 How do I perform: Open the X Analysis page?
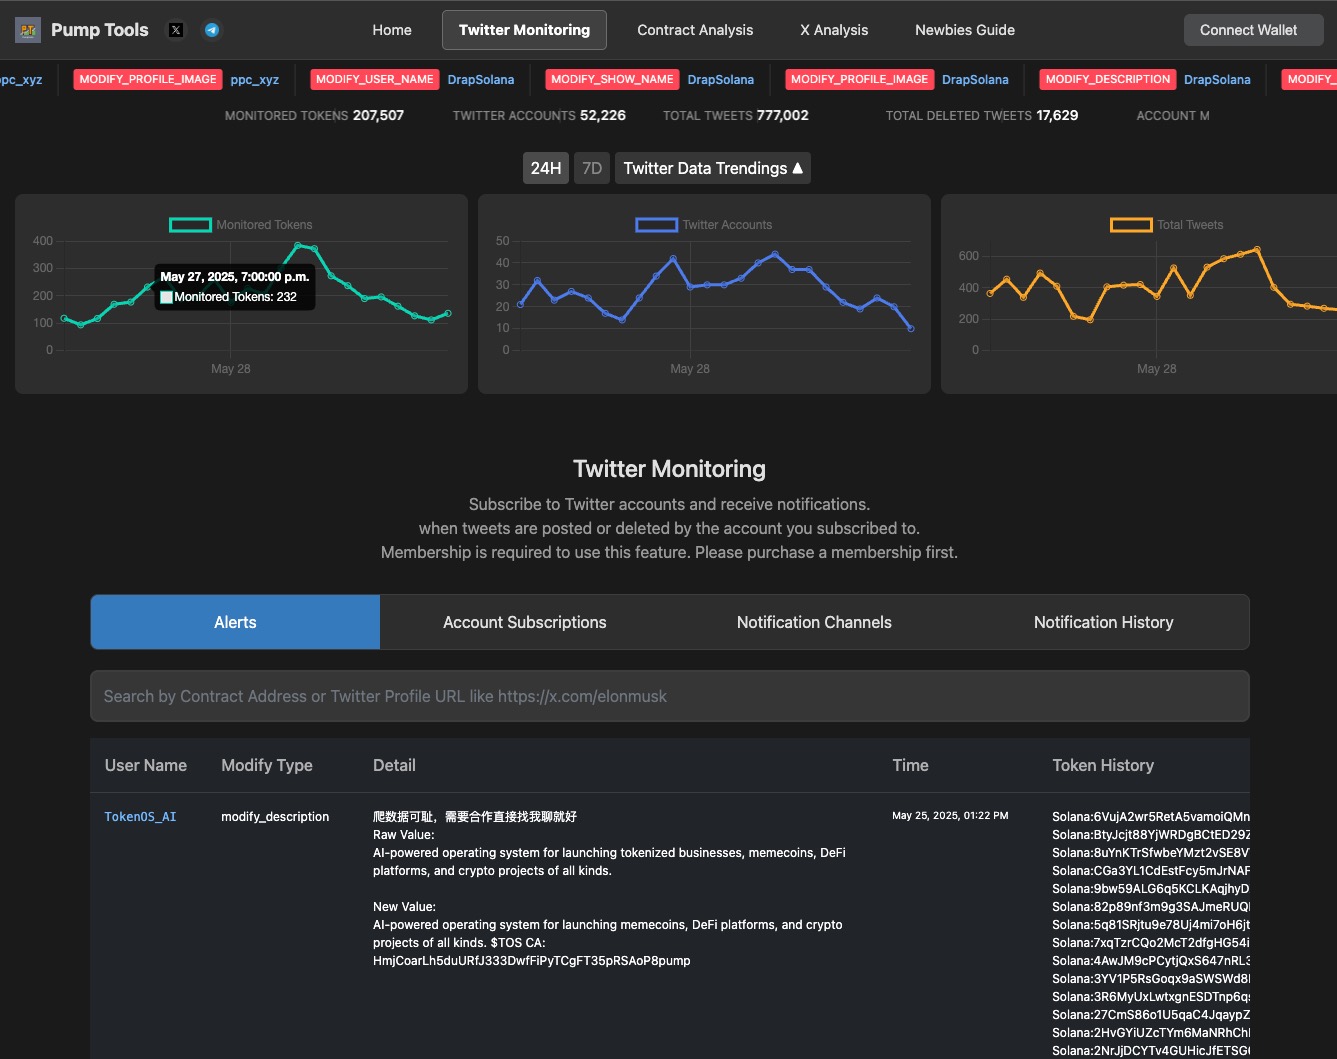coord(834,30)
